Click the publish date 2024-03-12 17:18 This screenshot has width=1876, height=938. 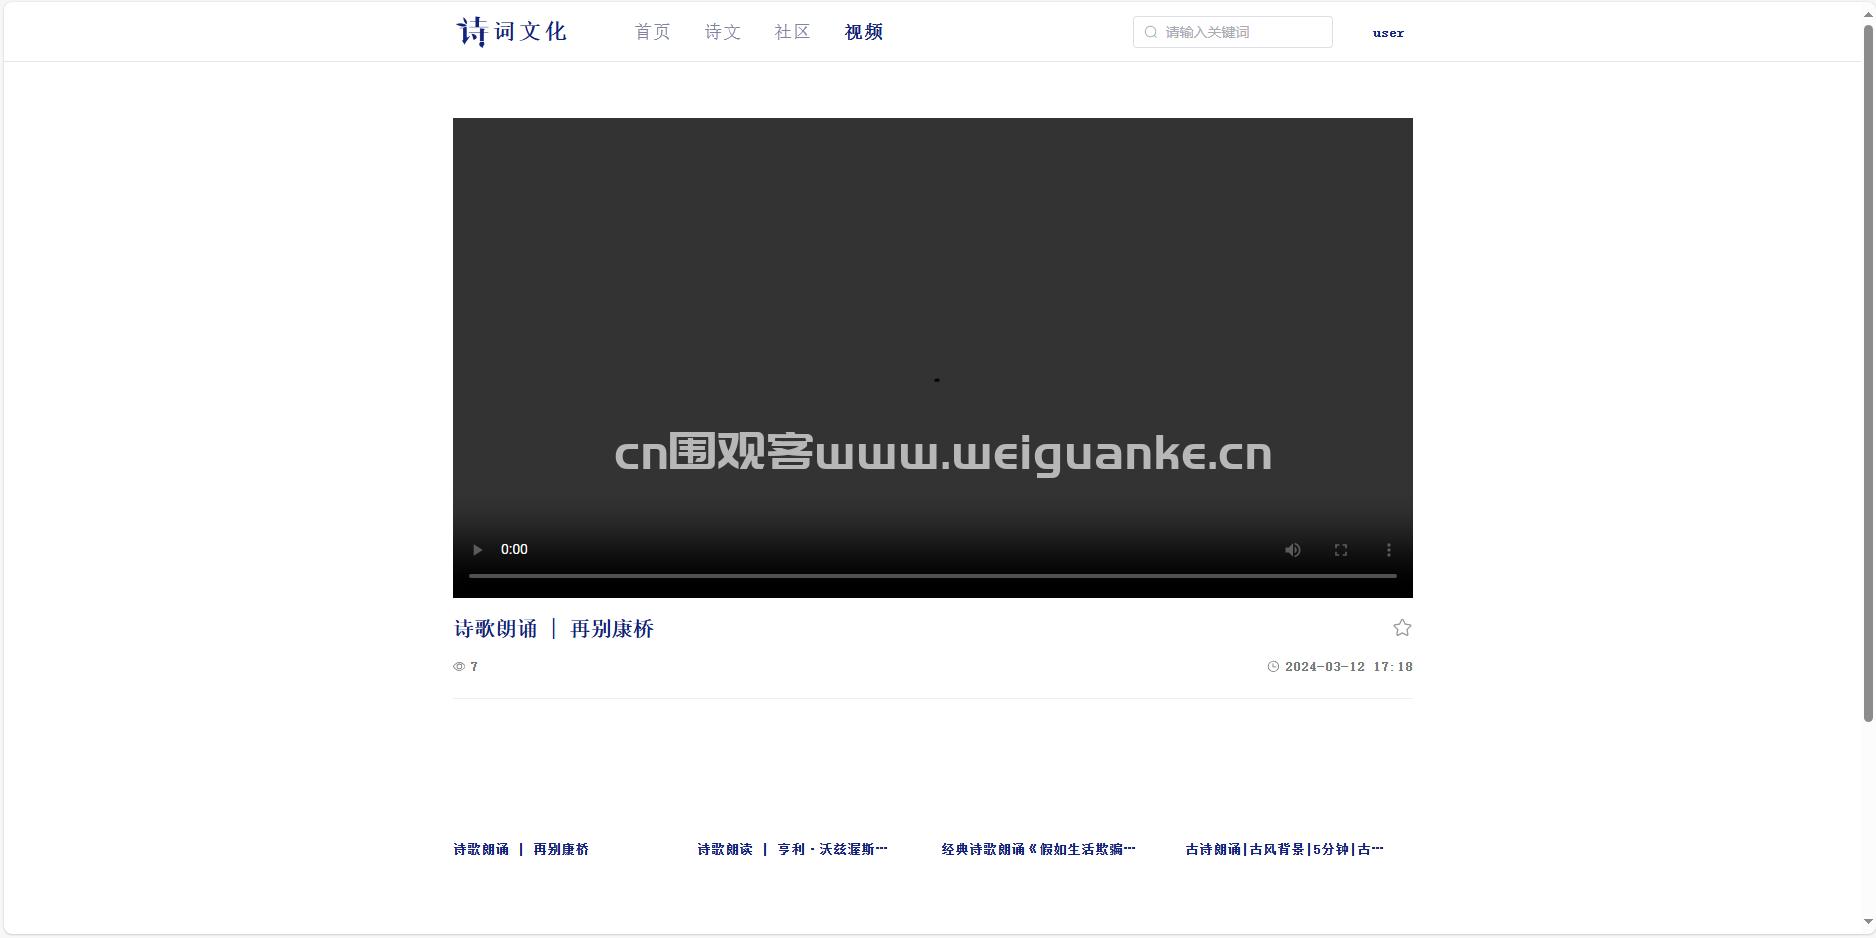pyautogui.click(x=1349, y=666)
